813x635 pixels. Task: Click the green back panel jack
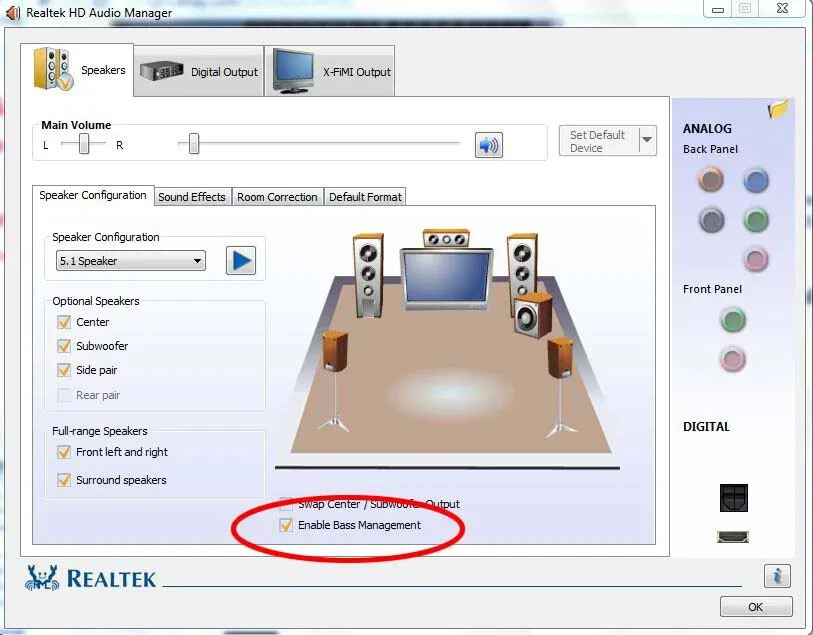point(755,220)
